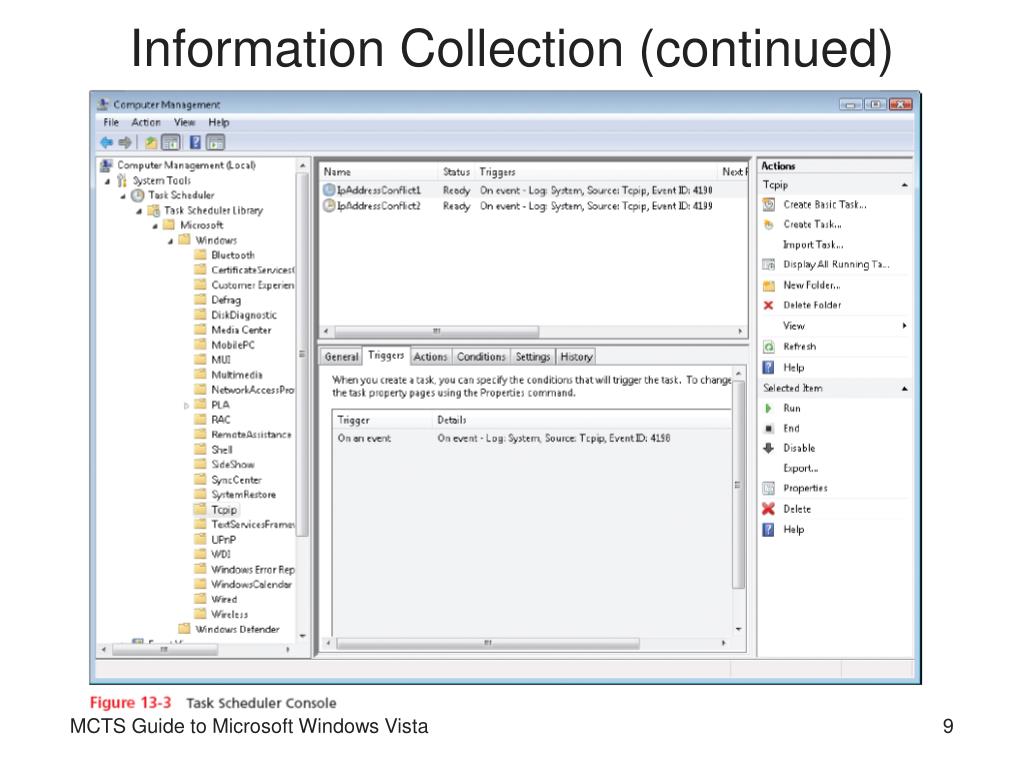Click the Forward arrow toolbar icon
The width and height of the screenshot is (1024, 768).
coord(125,142)
